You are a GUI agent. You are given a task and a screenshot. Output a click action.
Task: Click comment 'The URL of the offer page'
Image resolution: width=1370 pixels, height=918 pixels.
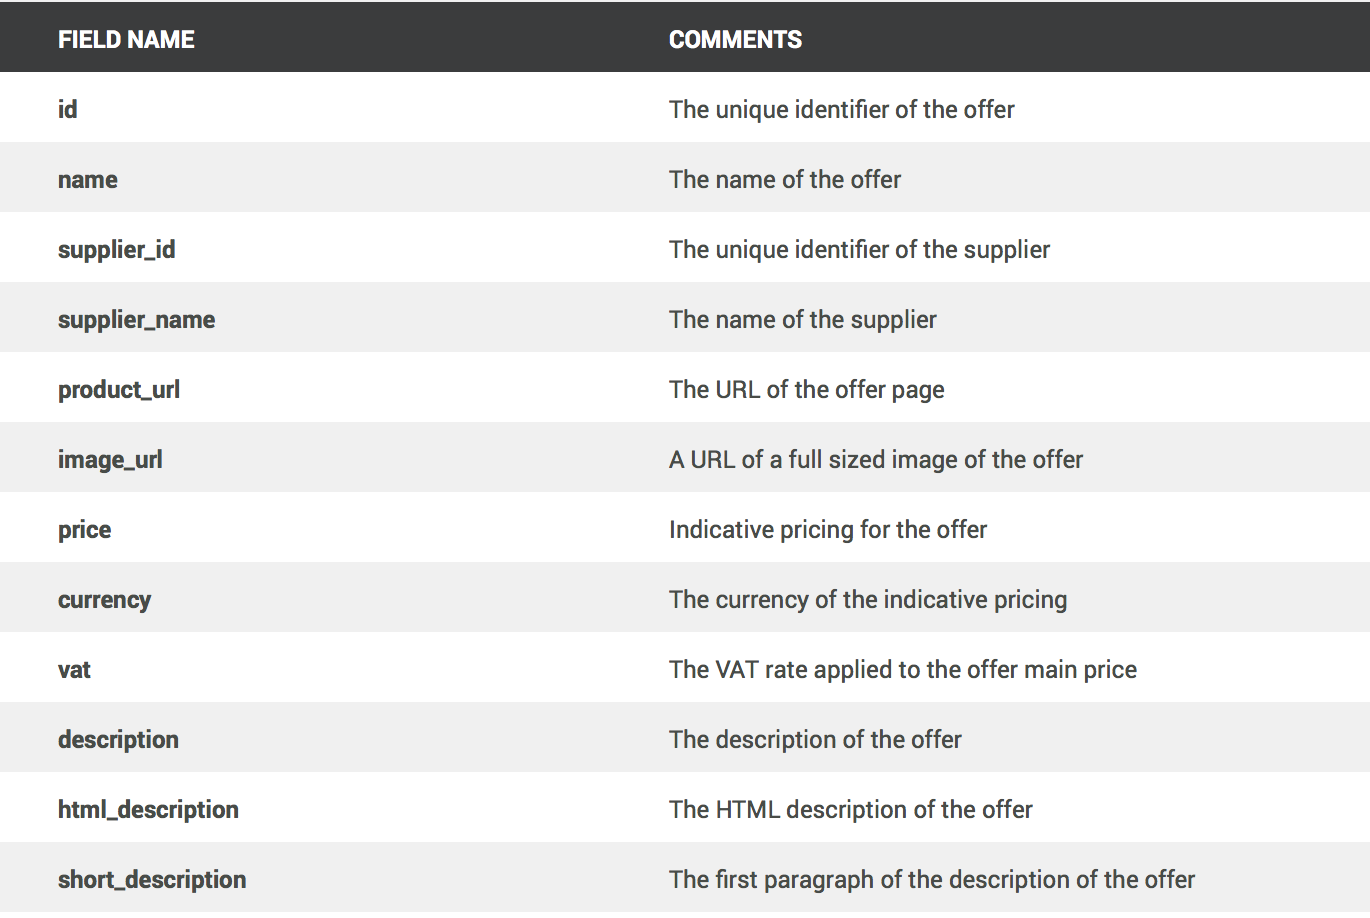[807, 390]
